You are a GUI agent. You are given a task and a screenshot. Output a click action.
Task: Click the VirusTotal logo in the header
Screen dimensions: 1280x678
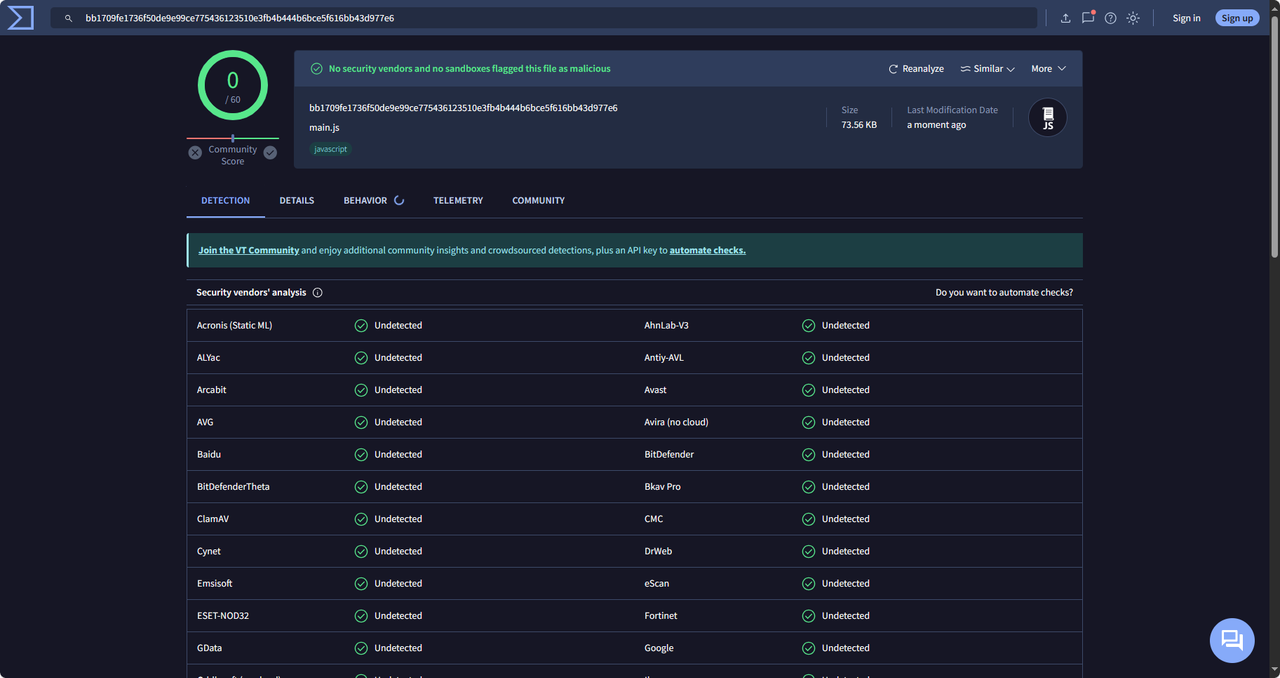coord(20,18)
